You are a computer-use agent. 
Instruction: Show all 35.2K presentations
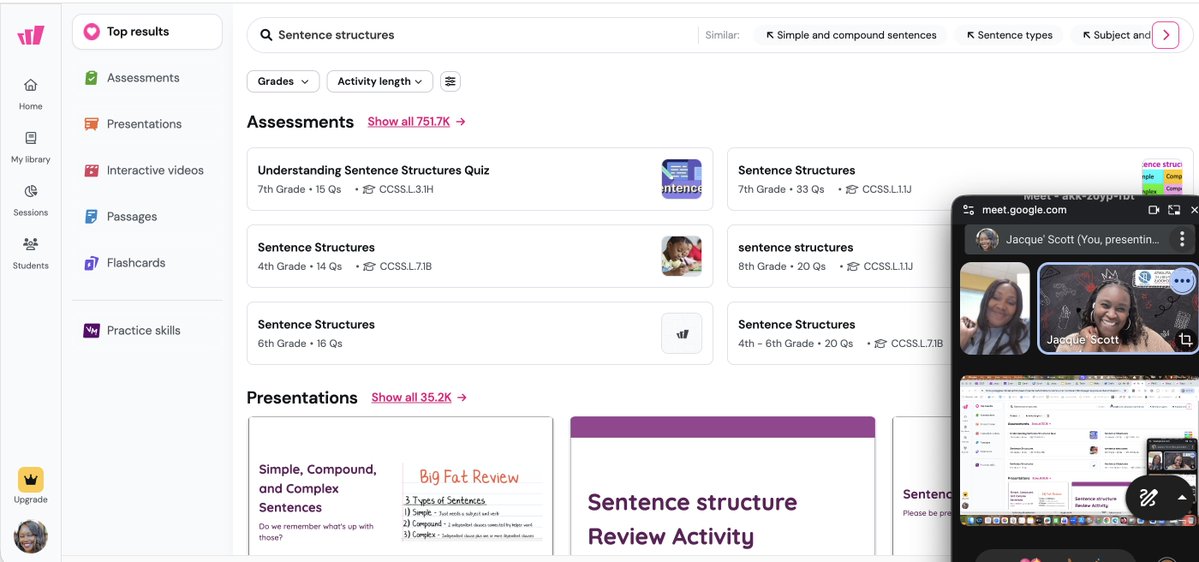(x=419, y=398)
